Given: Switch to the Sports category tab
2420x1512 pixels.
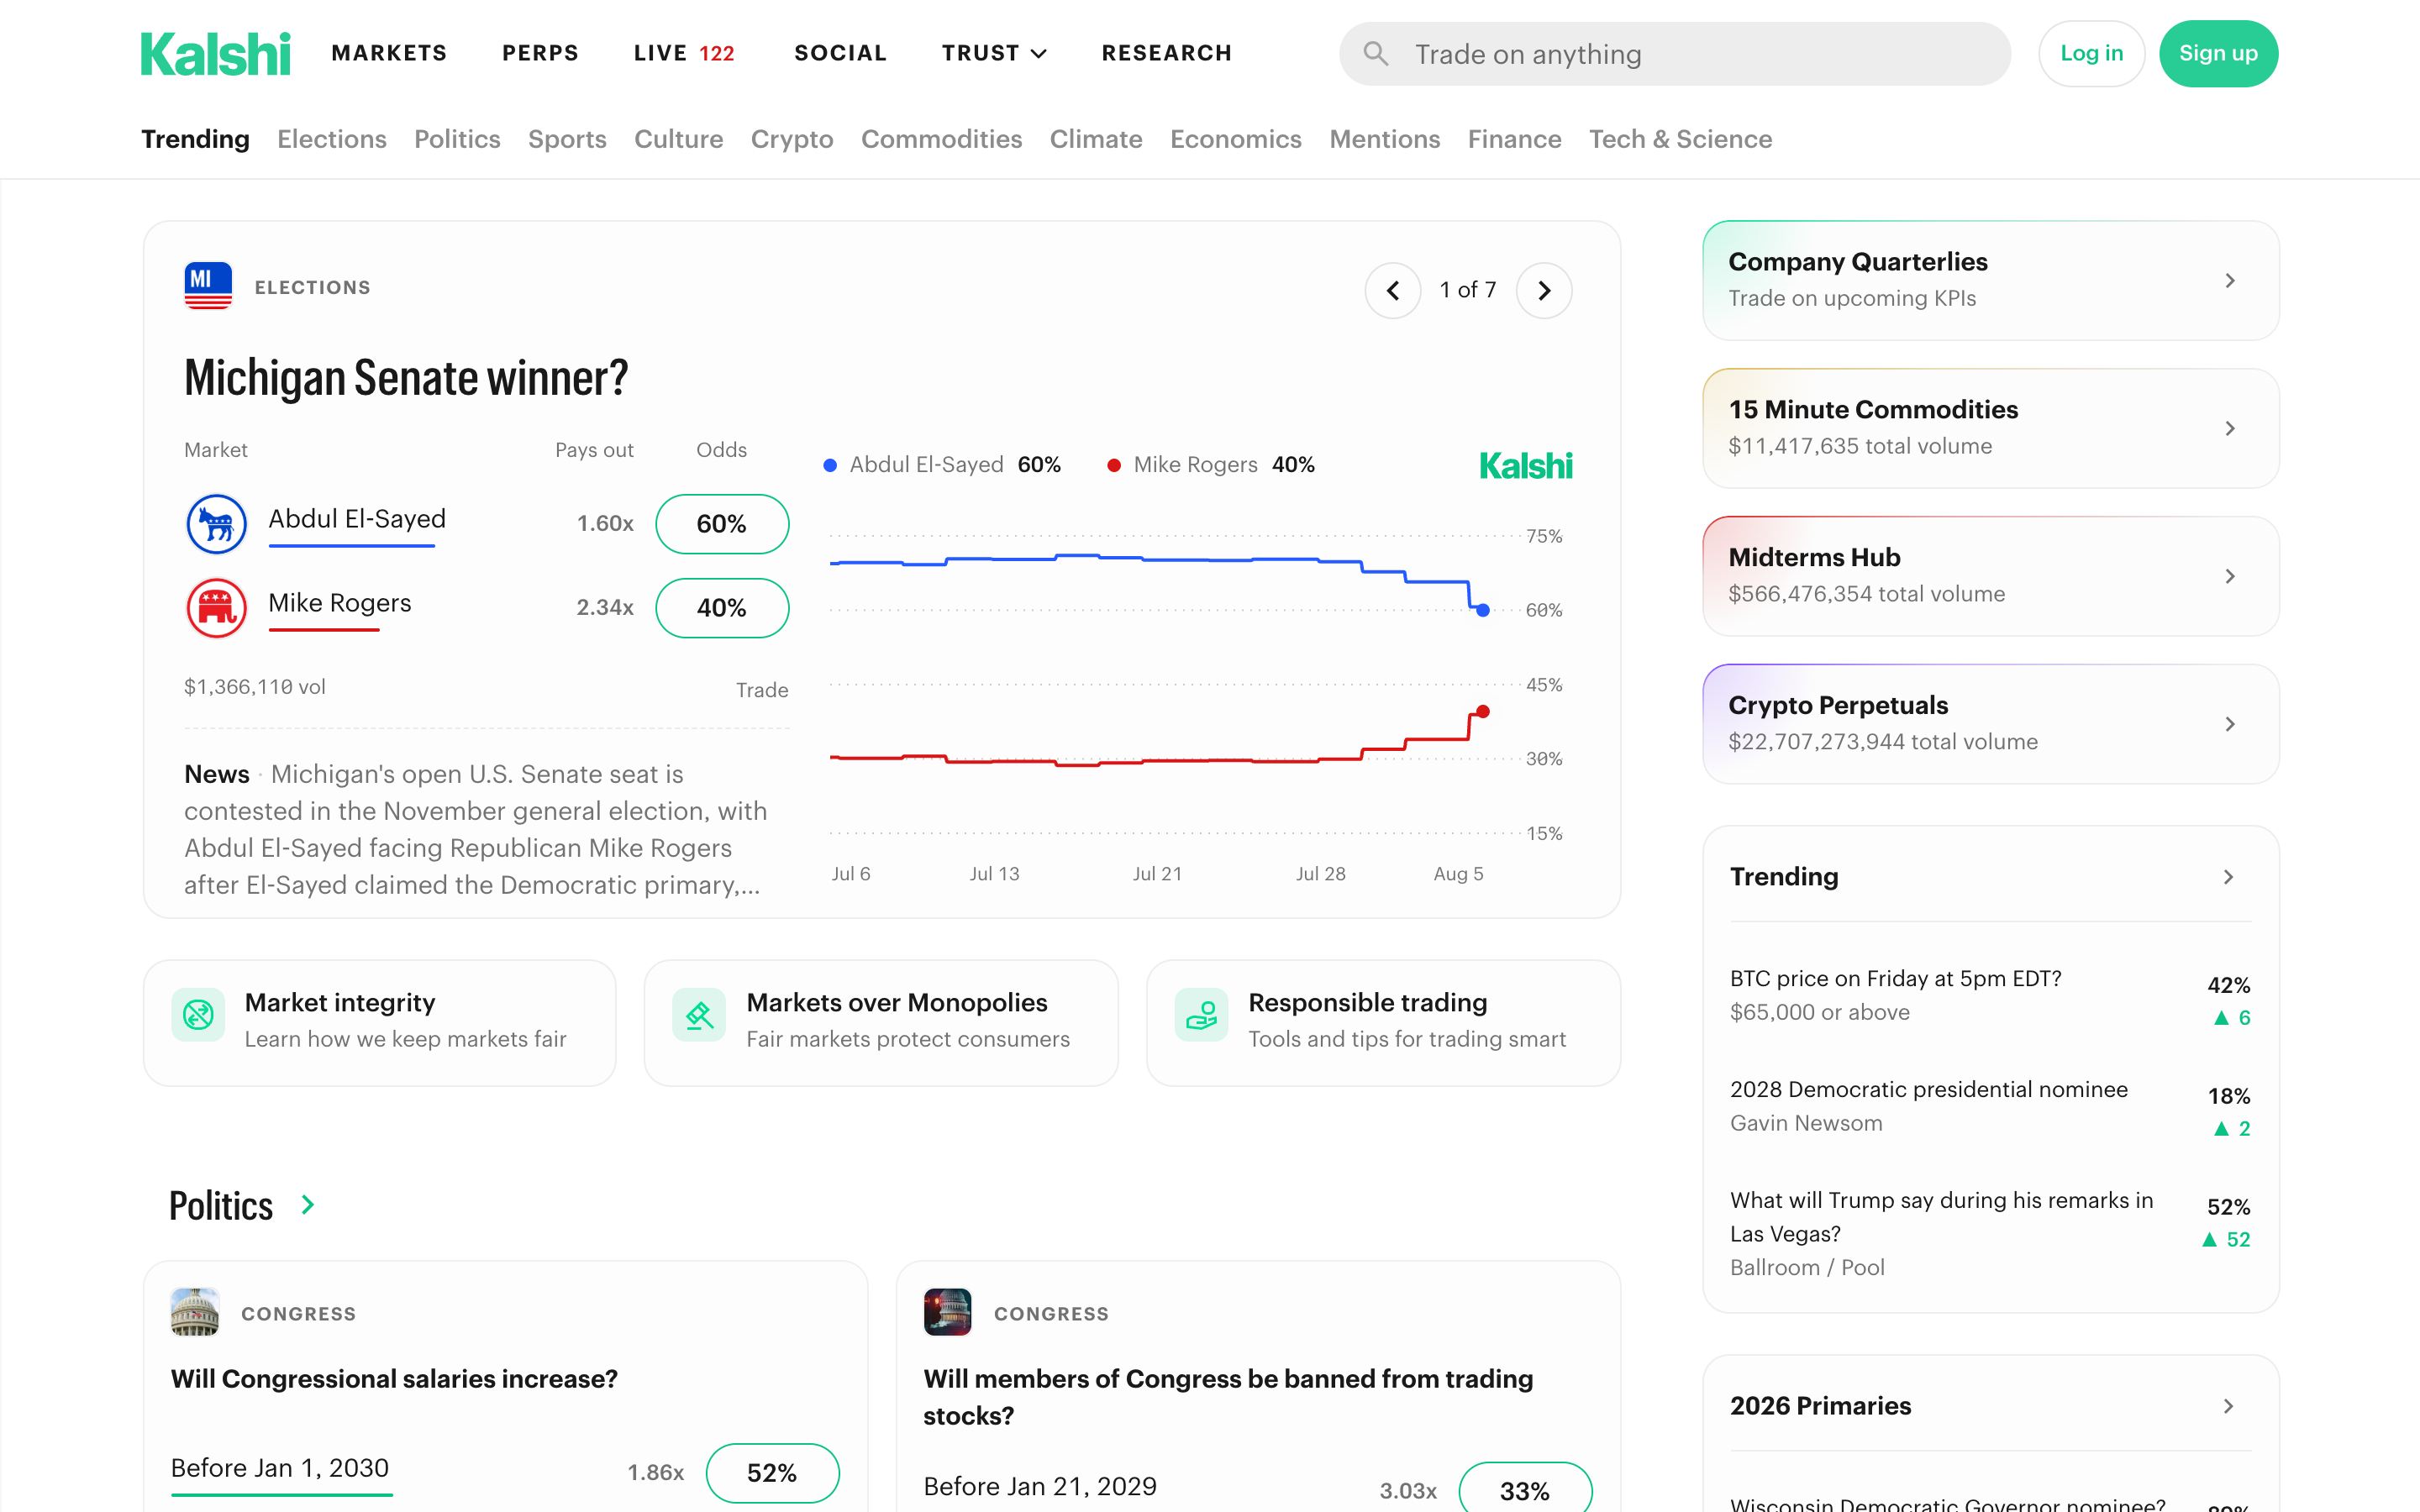Looking at the screenshot, I should (567, 139).
